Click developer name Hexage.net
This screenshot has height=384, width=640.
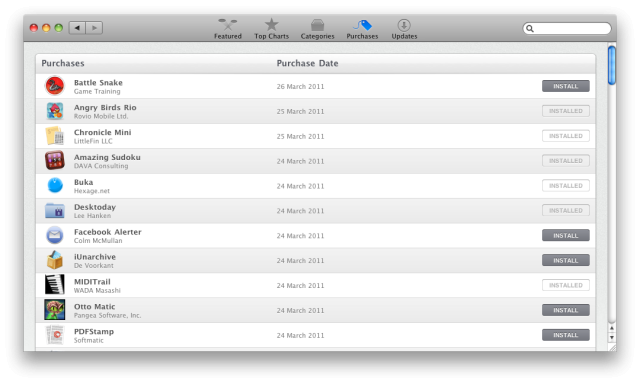tap(91, 191)
